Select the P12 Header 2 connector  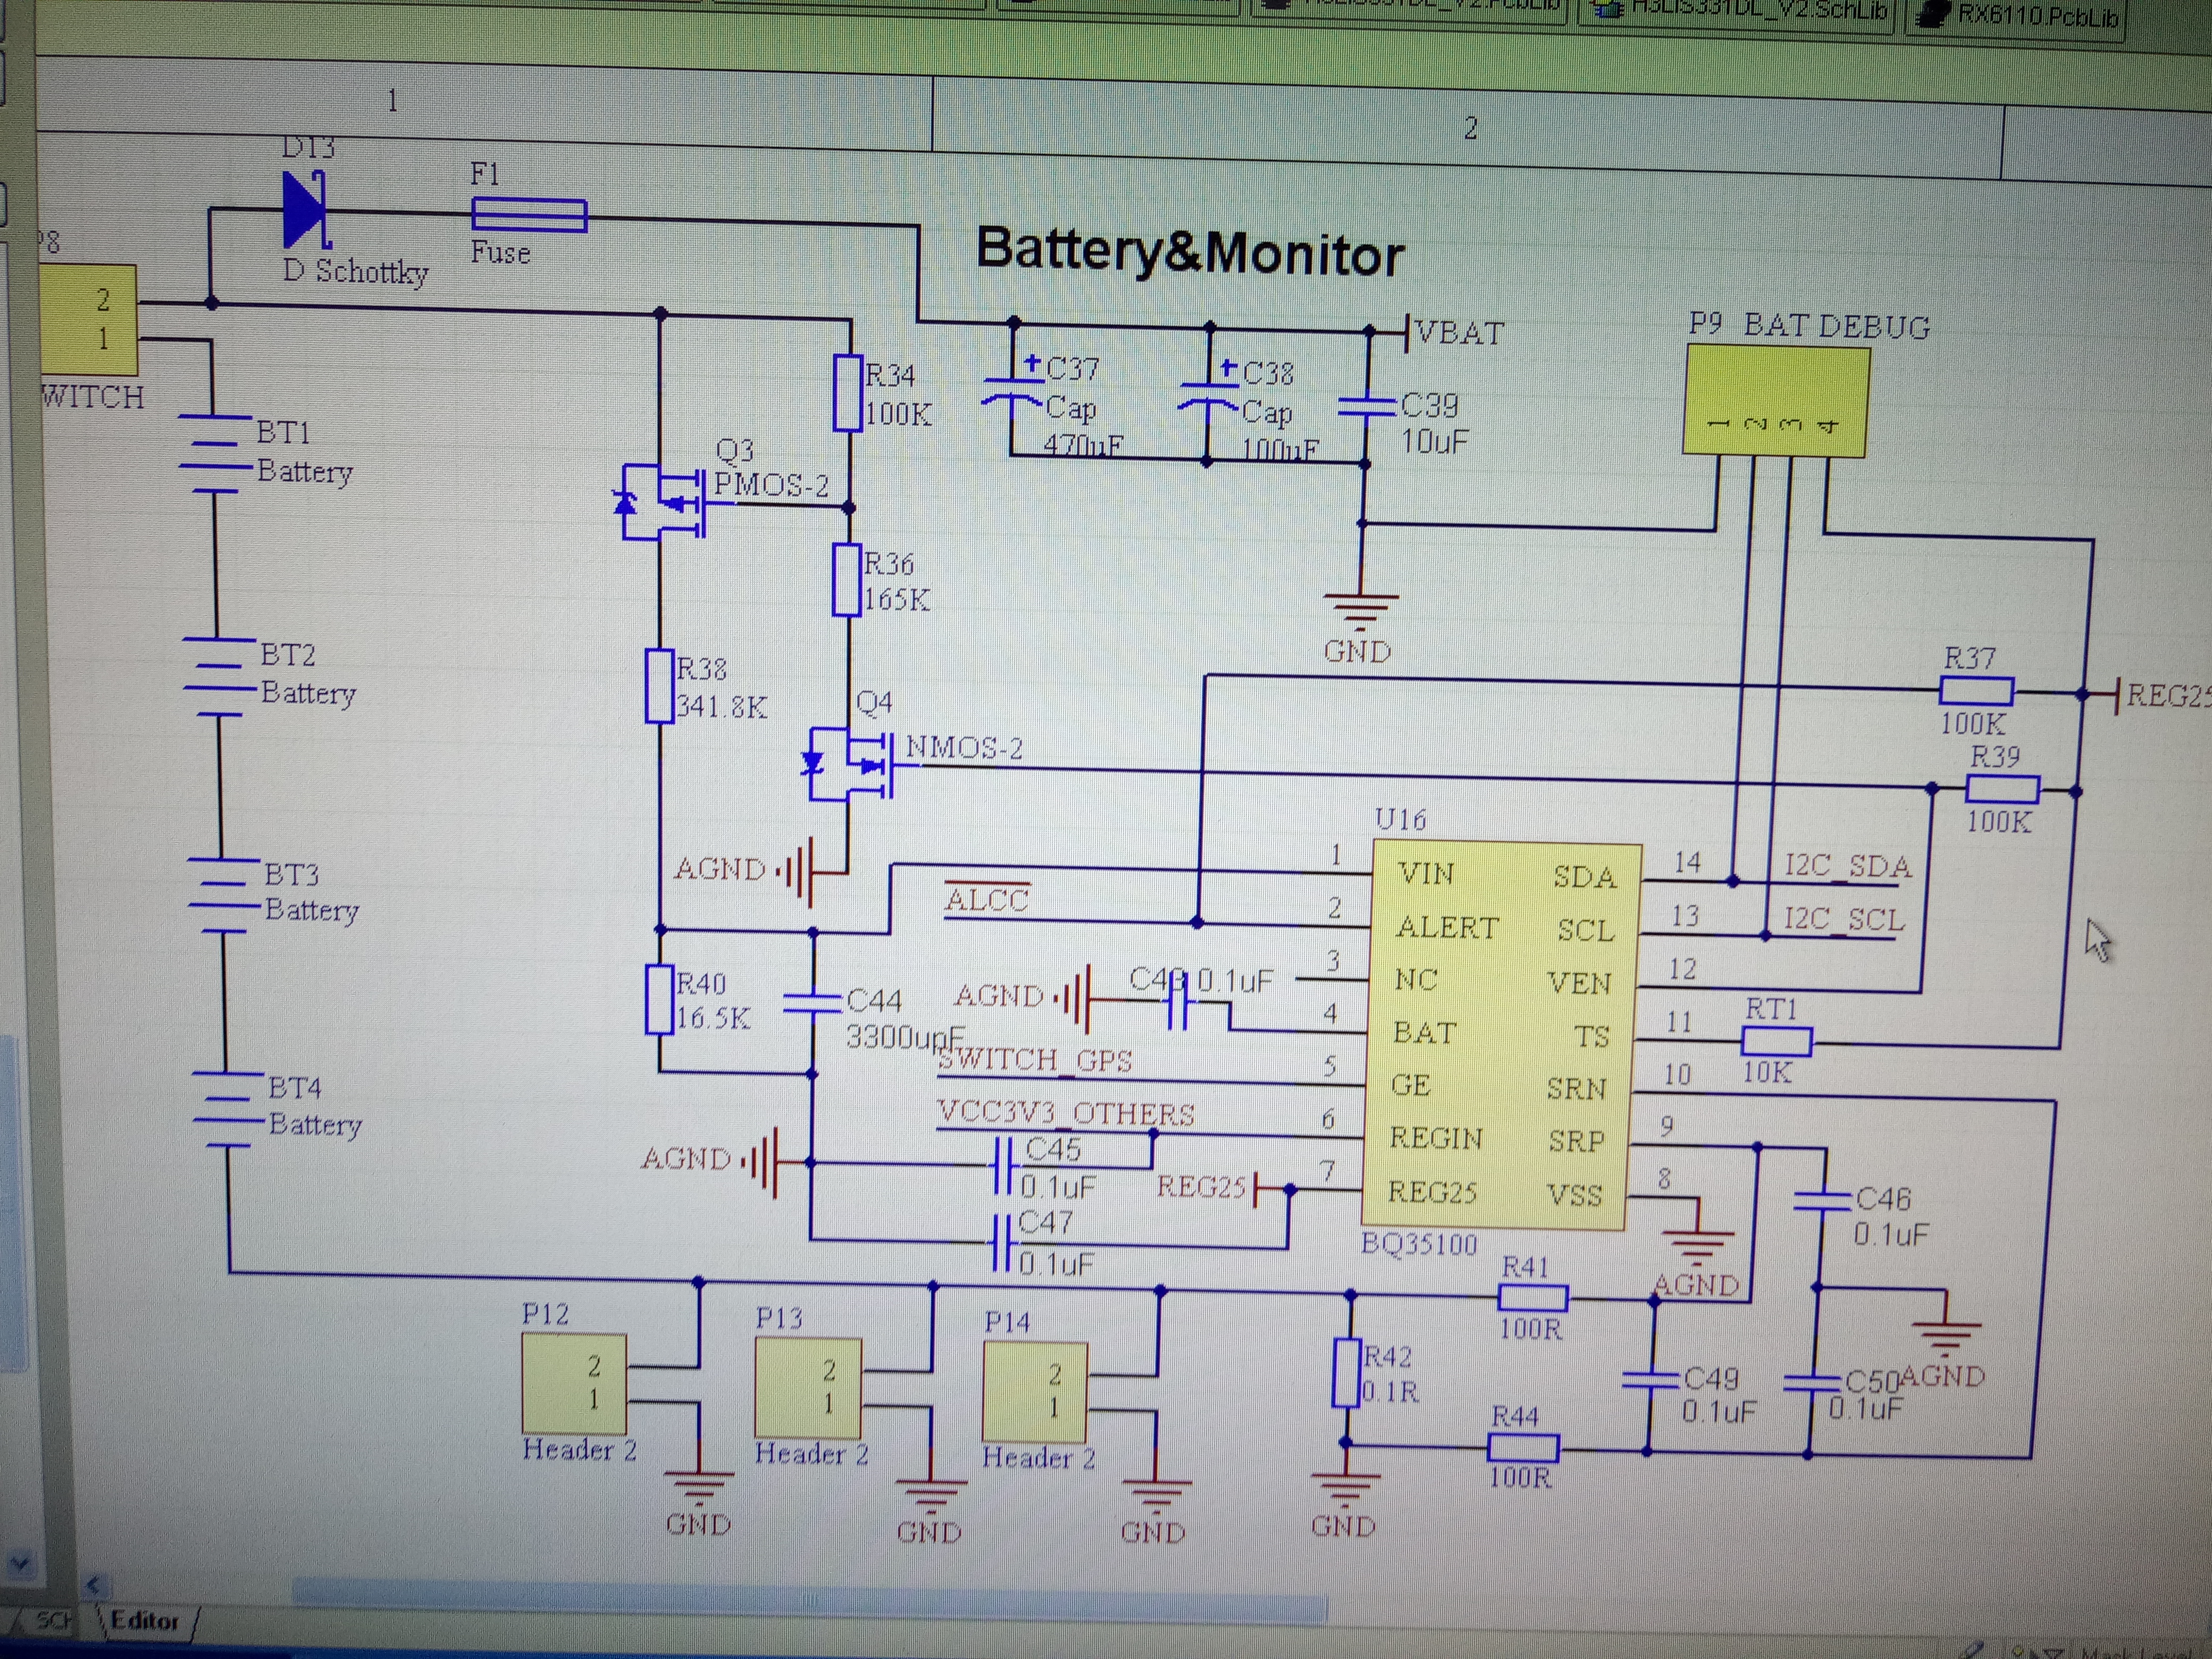point(574,1383)
